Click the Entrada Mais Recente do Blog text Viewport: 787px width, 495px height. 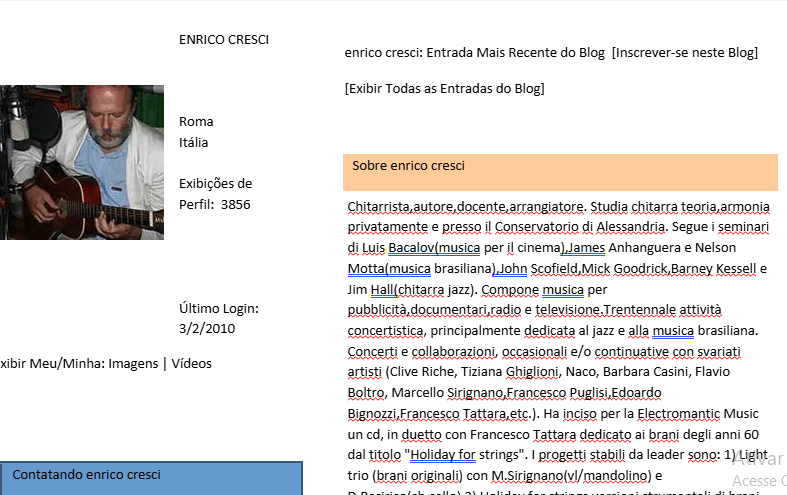(x=518, y=53)
